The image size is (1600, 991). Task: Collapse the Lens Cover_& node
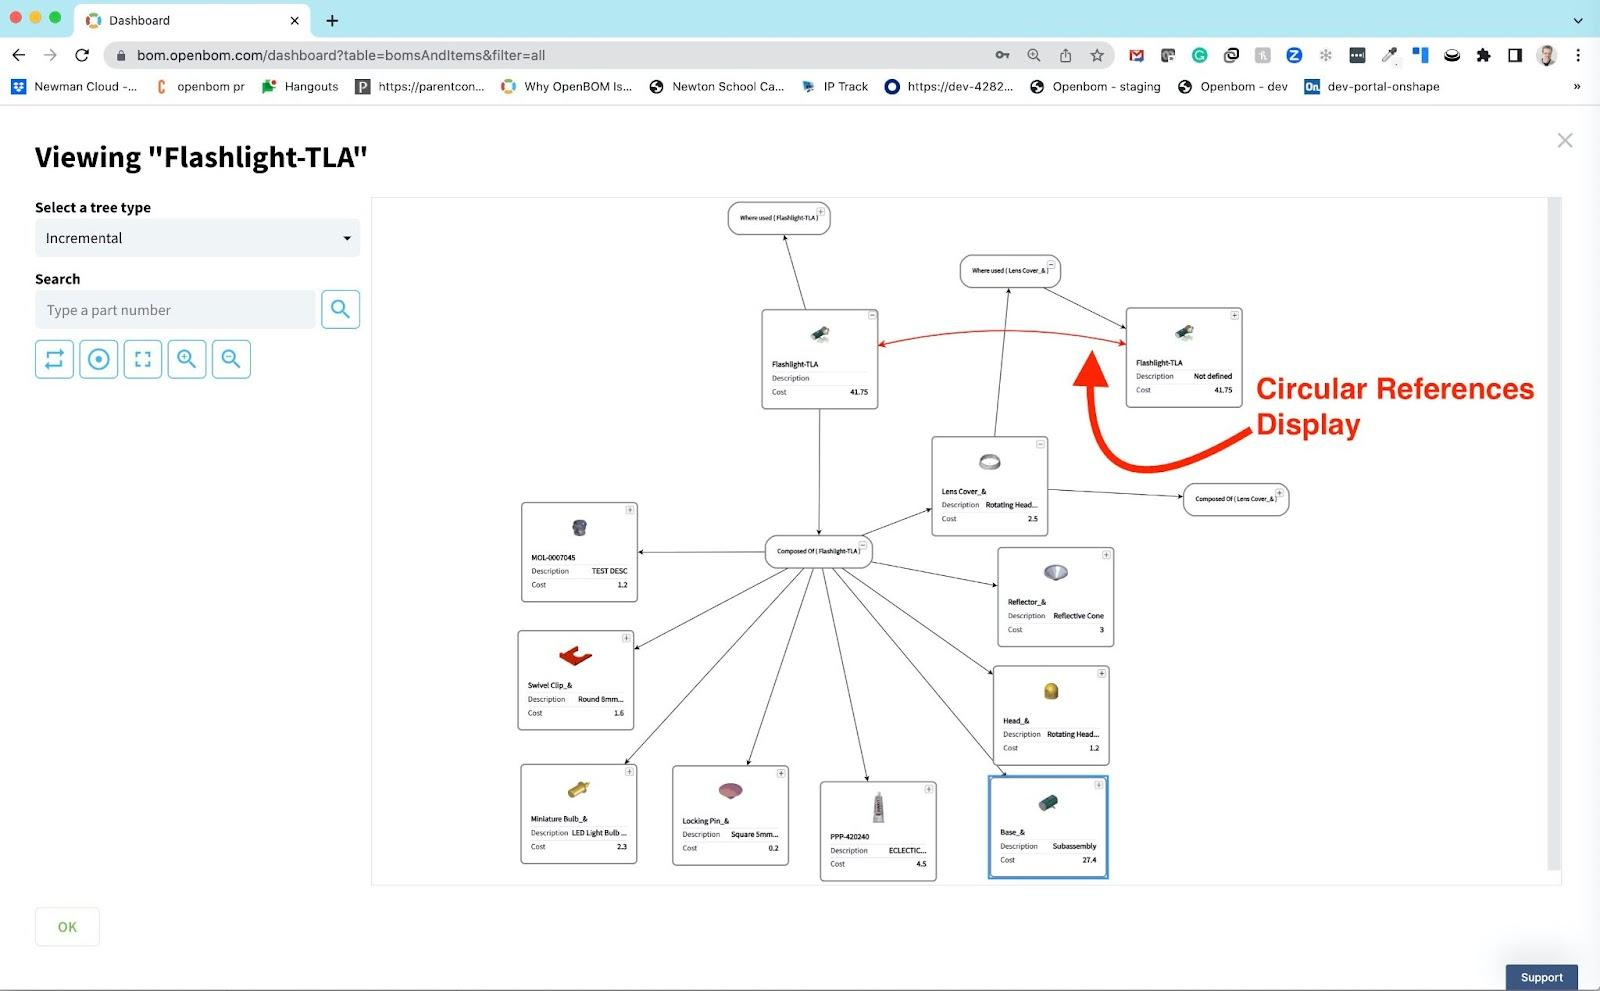coord(1041,444)
